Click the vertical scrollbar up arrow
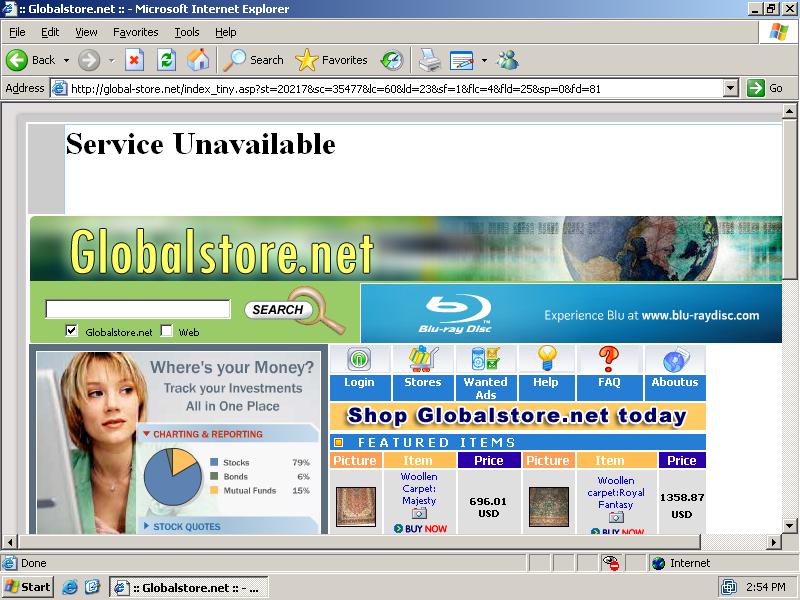This screenshot has width=800, height=600. pyautogui.click(x=789, y=111)
